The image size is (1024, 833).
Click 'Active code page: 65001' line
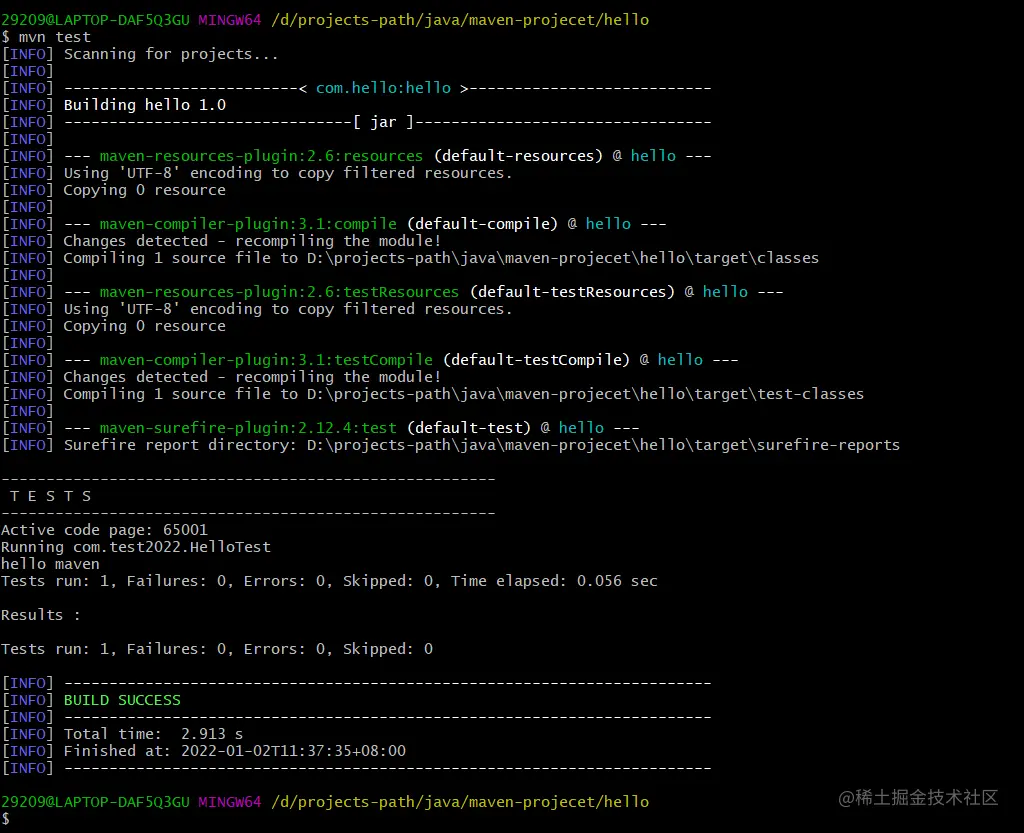104,530
